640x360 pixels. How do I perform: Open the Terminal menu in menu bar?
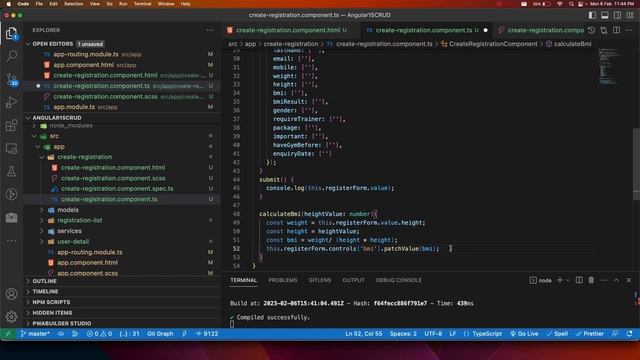142,4
